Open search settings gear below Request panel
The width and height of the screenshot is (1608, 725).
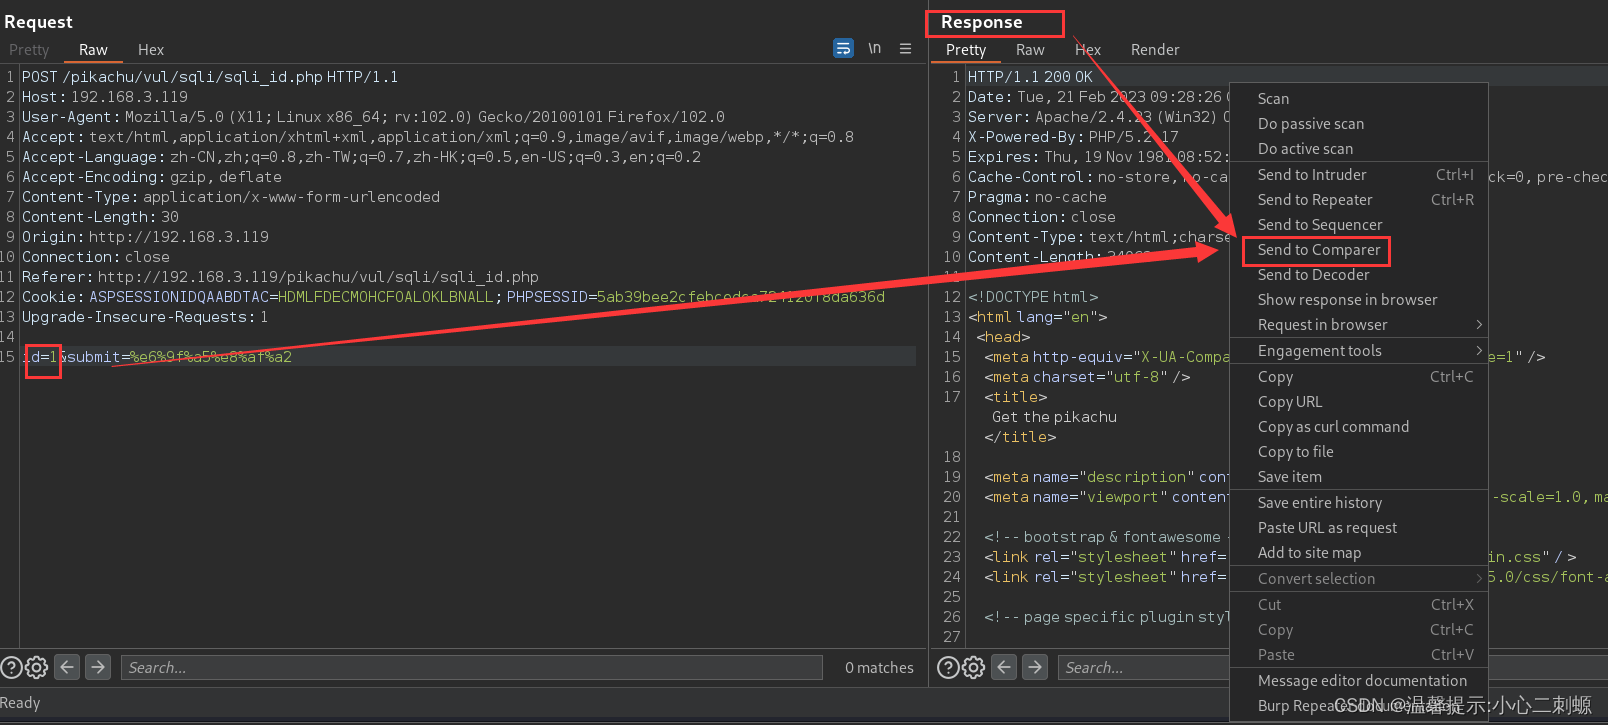point(36,667)
